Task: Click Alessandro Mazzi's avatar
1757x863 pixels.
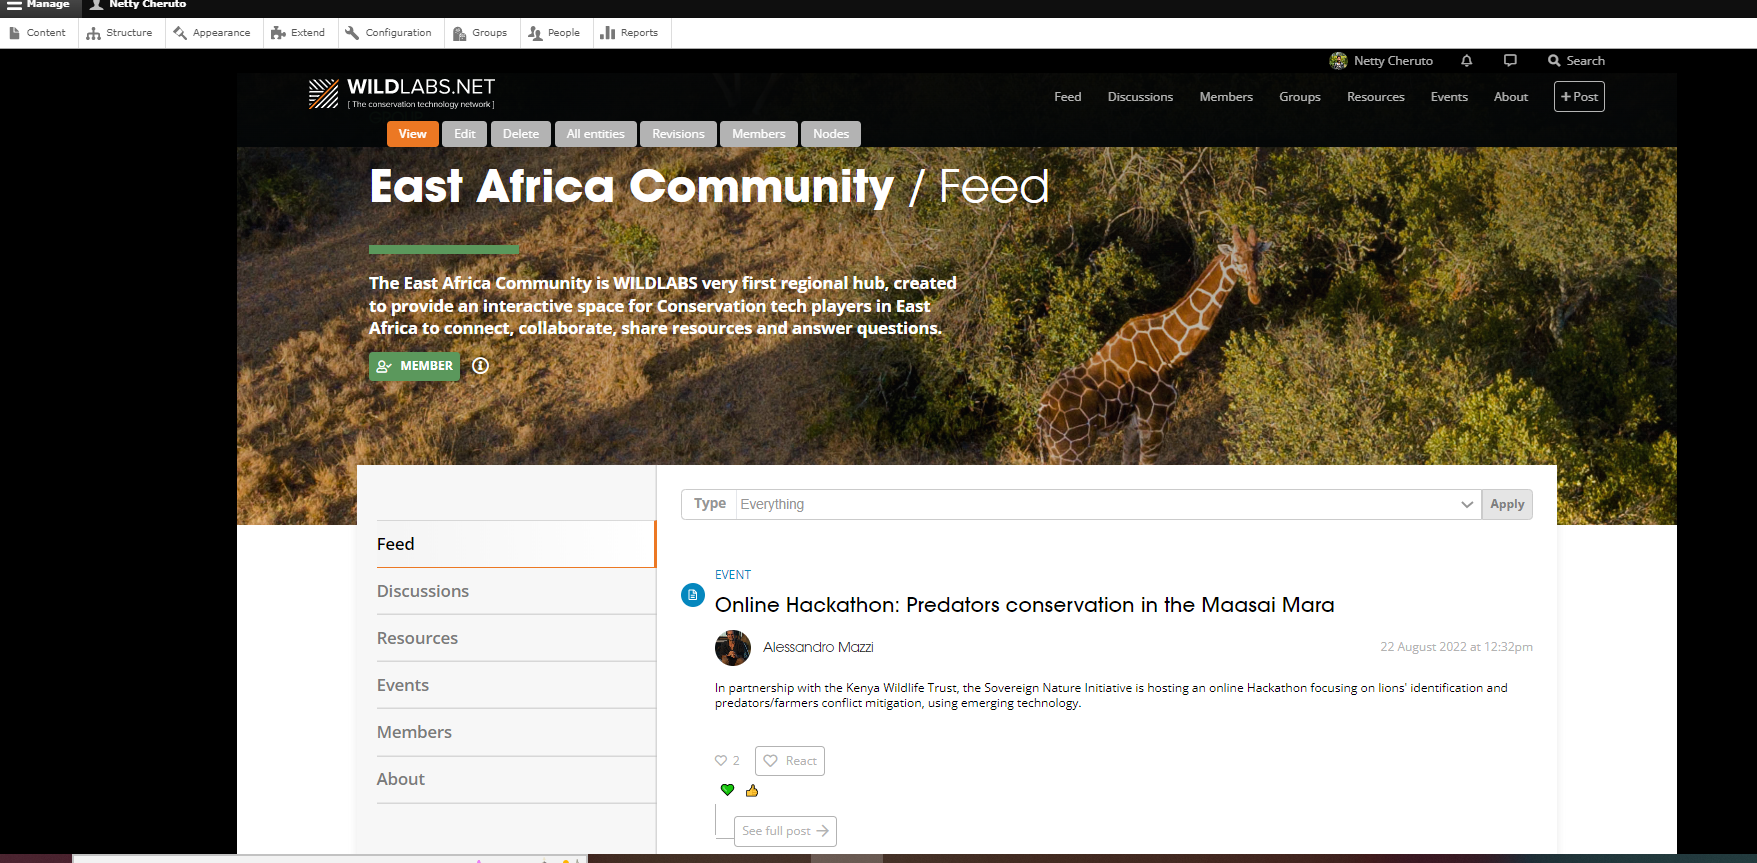Action: click(733, 648)
